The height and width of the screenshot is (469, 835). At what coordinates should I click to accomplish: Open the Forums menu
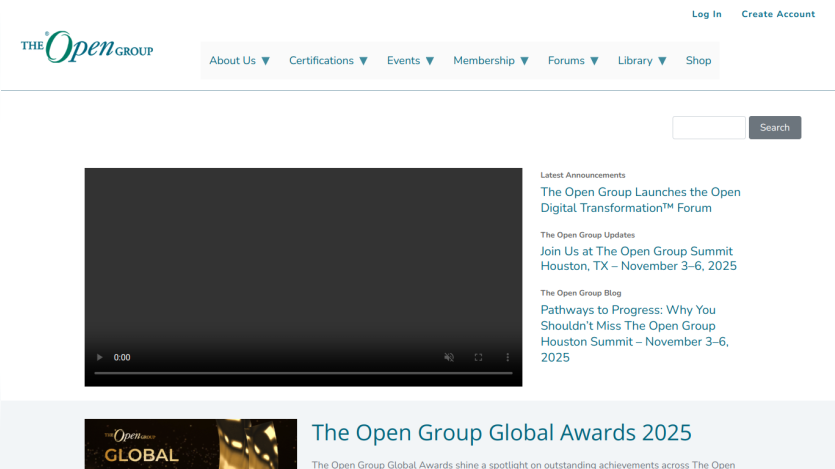coord(566,61)
